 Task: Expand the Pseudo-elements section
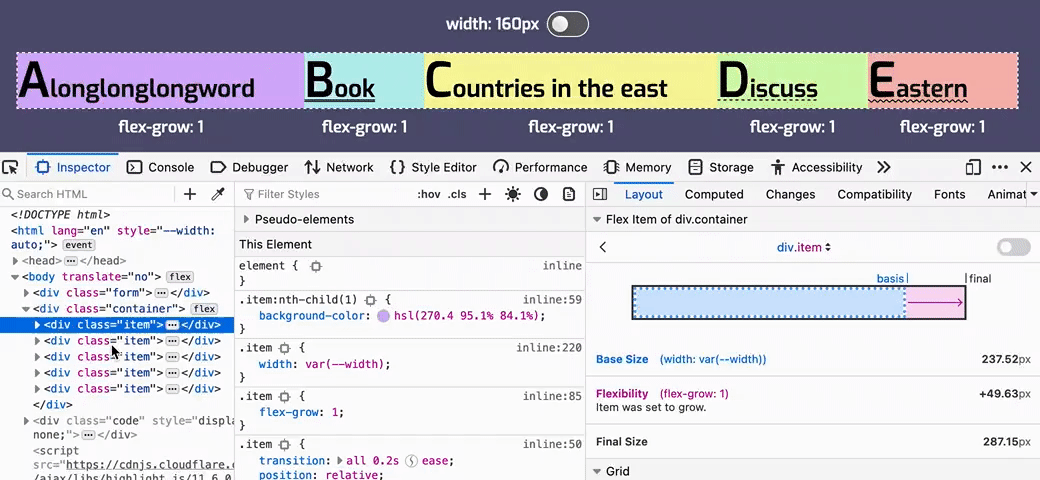pyautogui.click(x=247, y=219)
